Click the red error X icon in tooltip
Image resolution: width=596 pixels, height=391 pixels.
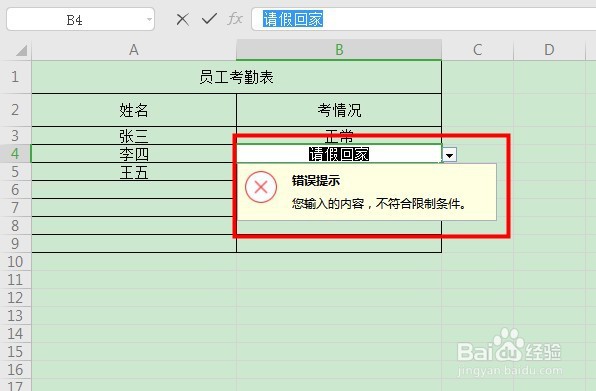click(x=261, y=187)
